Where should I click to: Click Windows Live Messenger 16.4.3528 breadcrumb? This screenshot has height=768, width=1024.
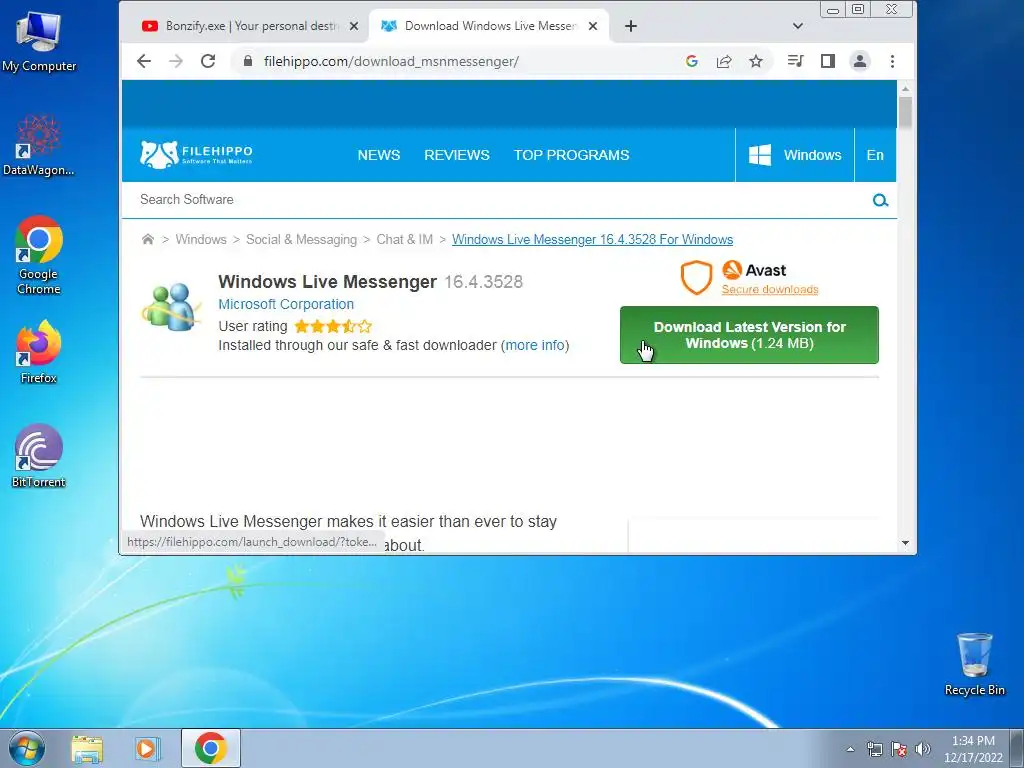pyautogui.click(x=592, y=239)
